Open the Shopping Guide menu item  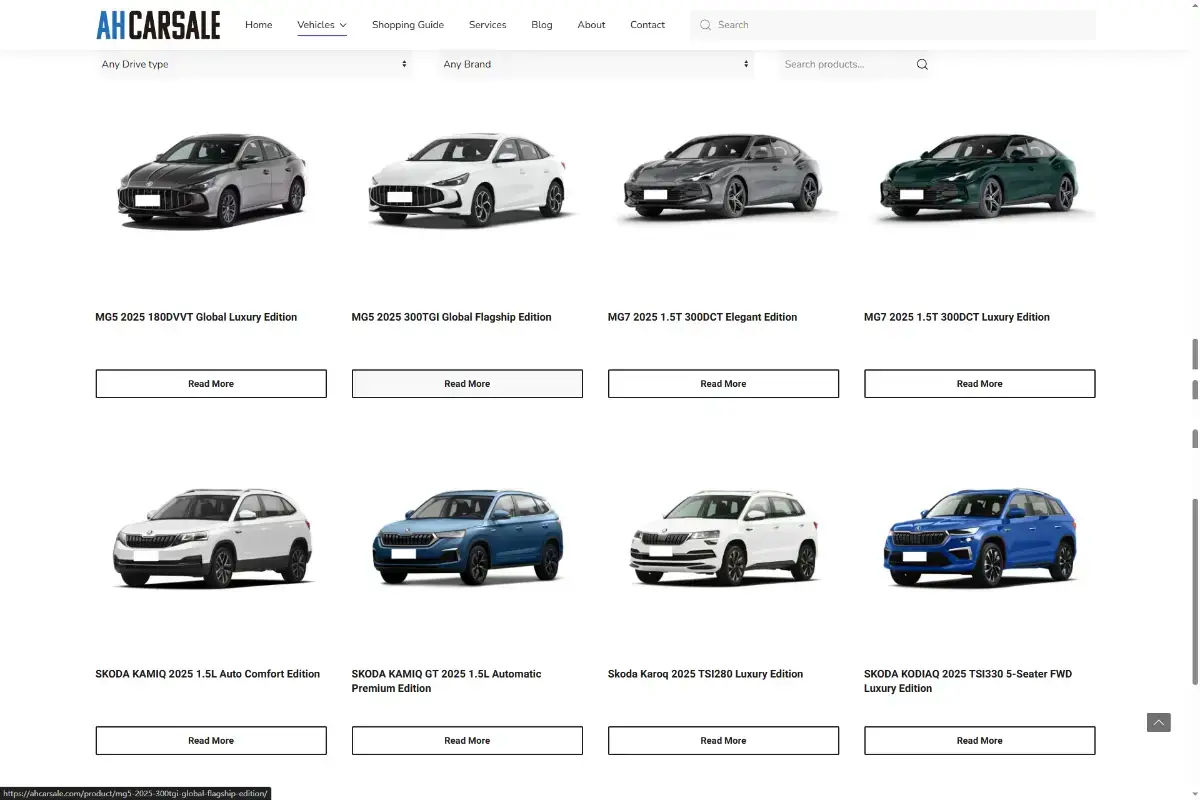(x=408, y=25)
